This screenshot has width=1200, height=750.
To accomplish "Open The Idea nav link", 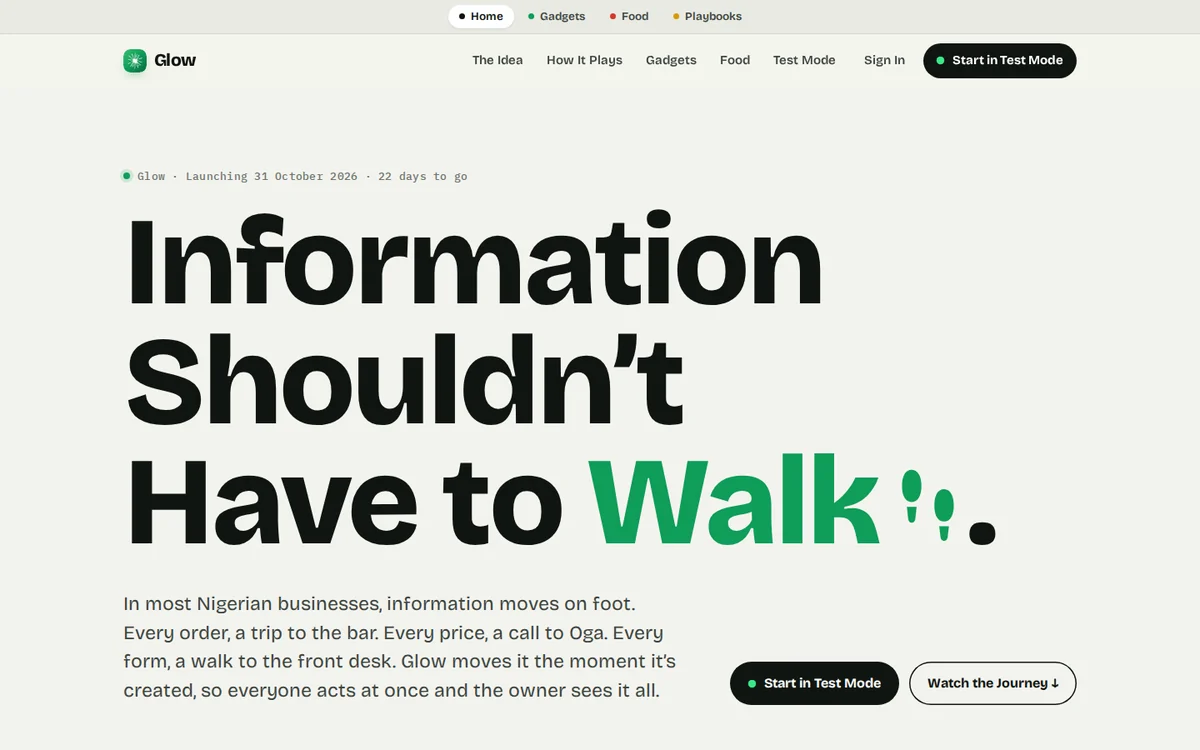I will [x=497, y=60].
